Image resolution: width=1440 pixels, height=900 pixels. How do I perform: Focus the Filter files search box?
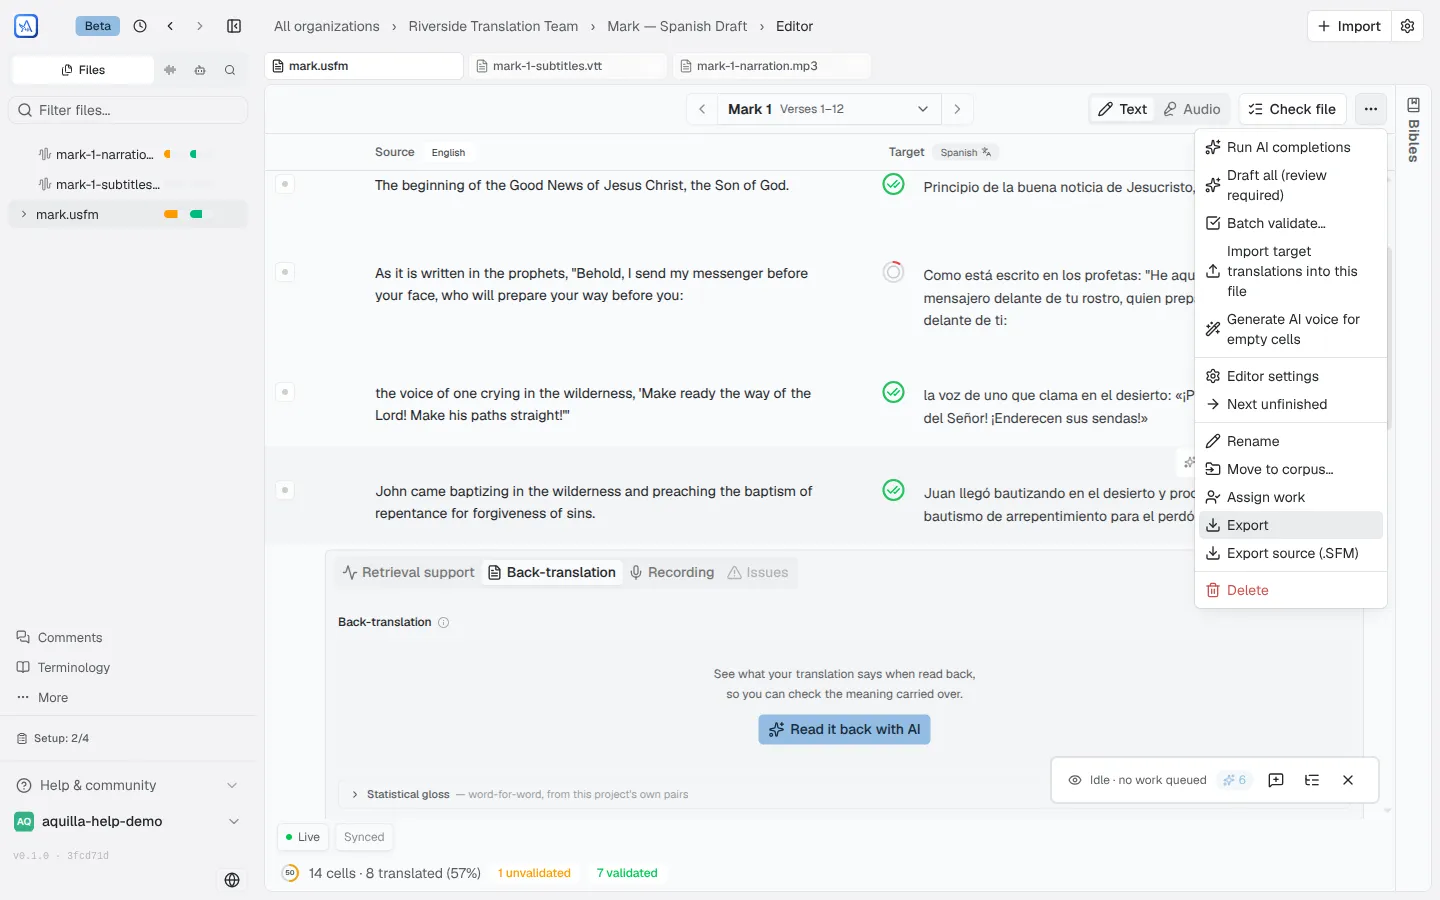[128, 110]
